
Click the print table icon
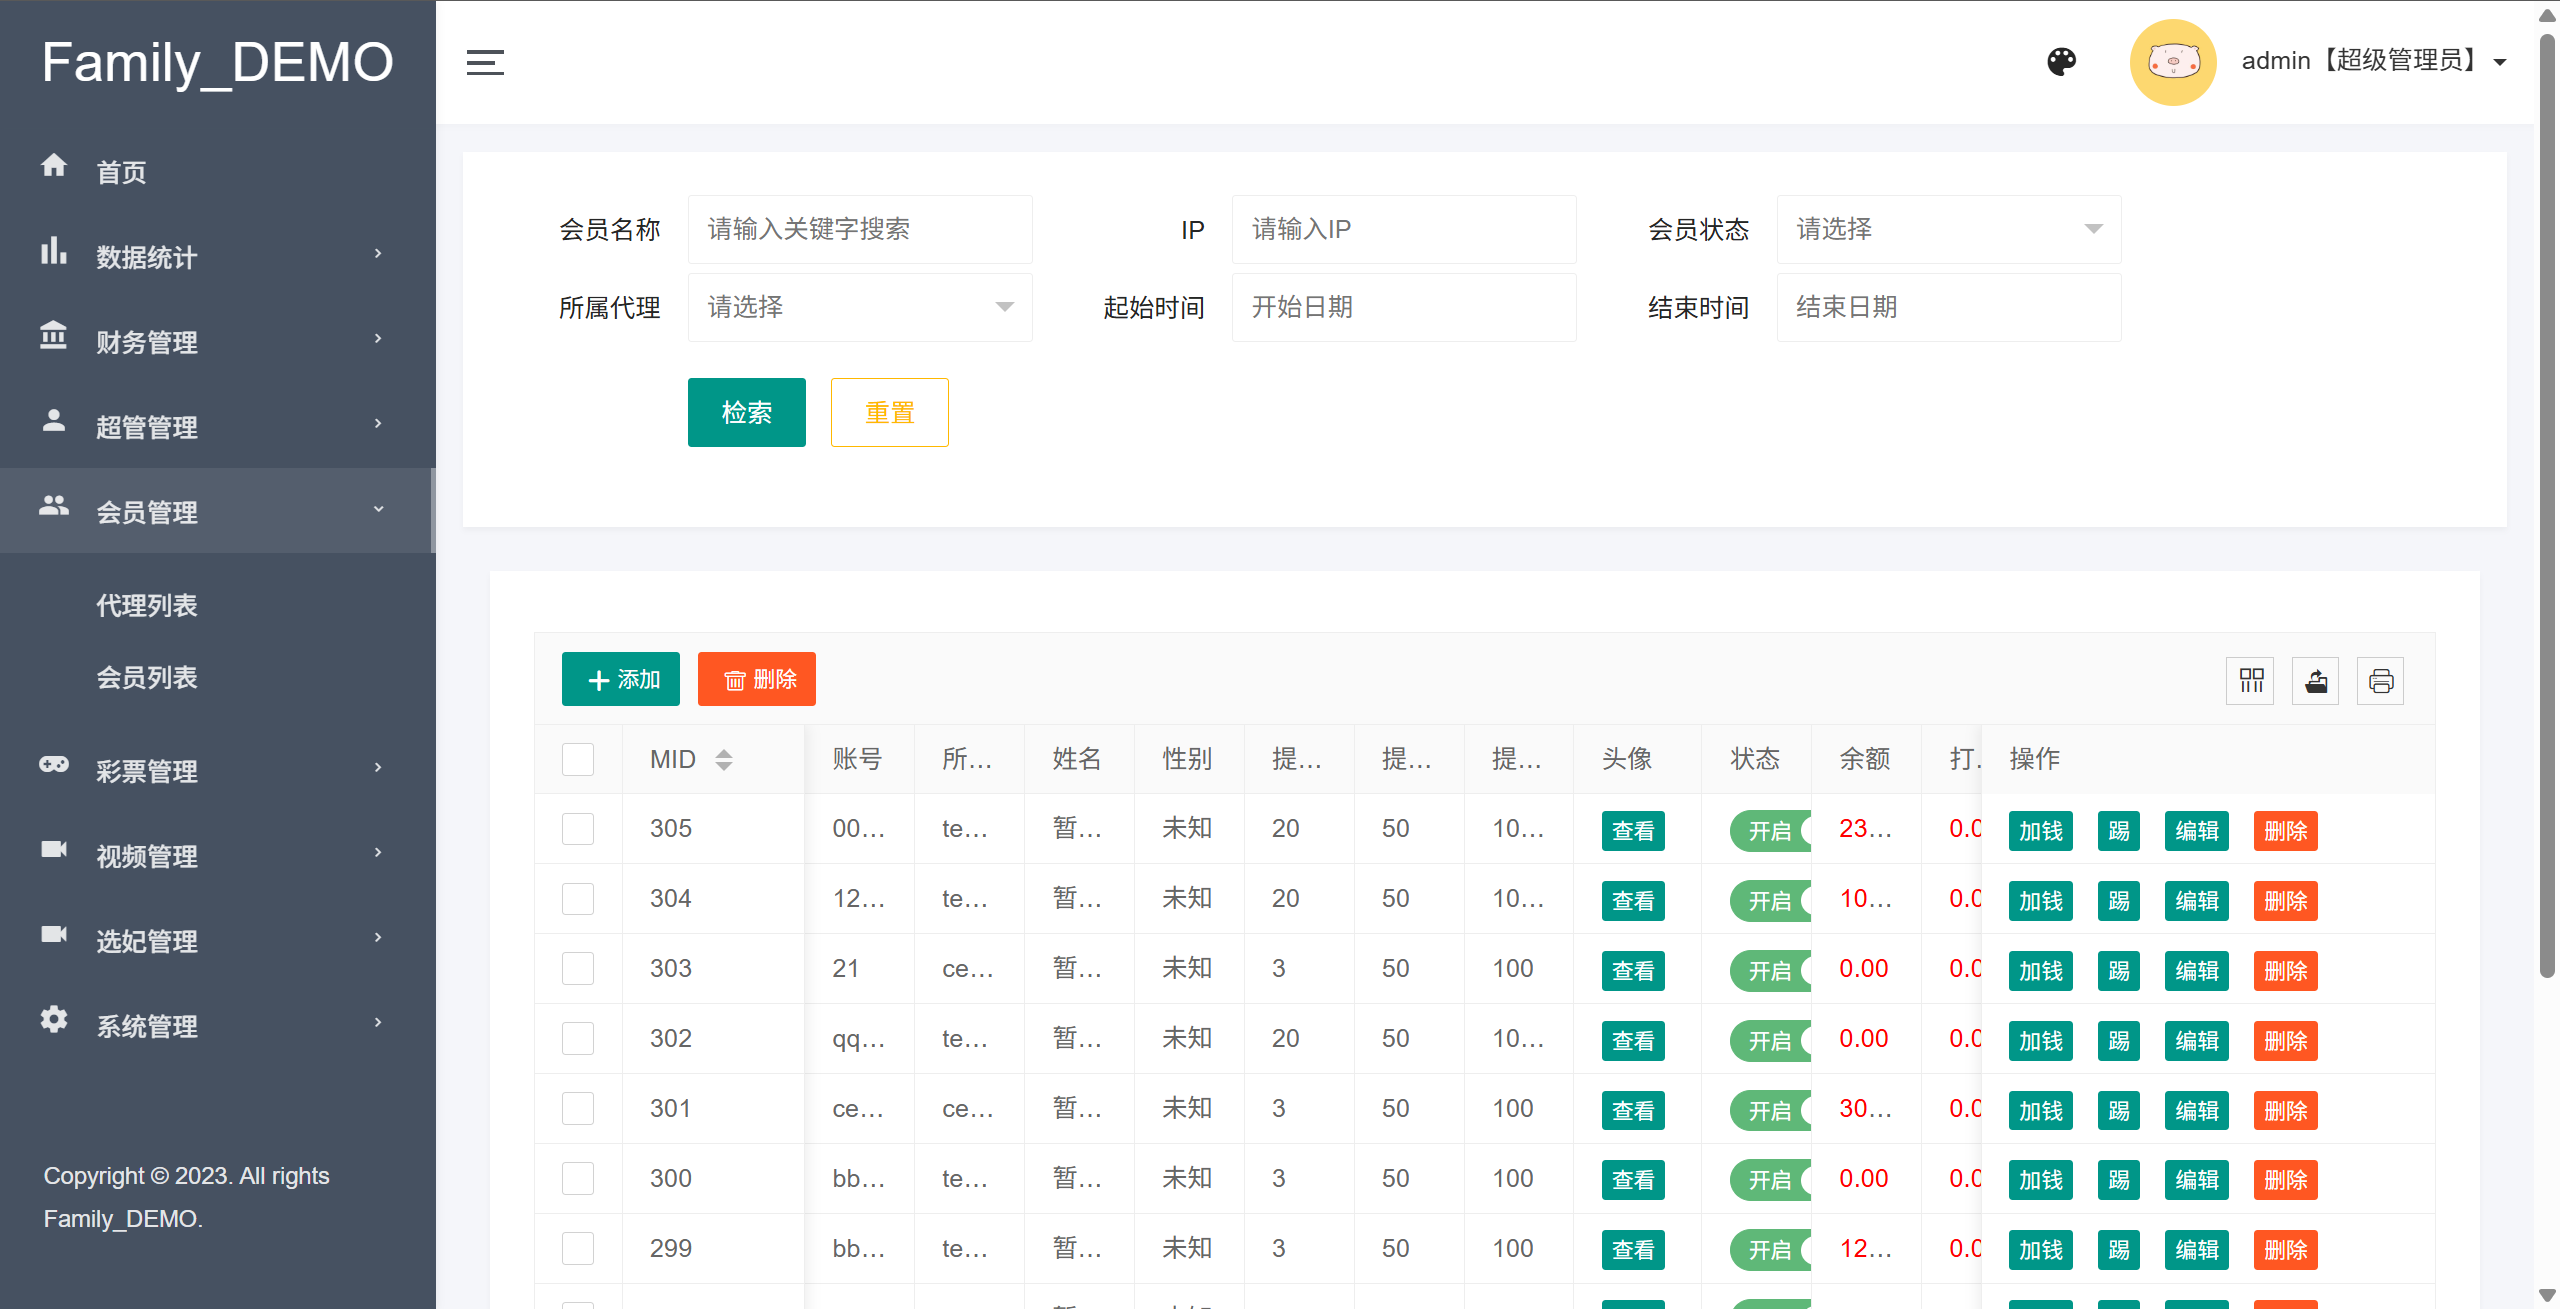tap(2381, 681)
